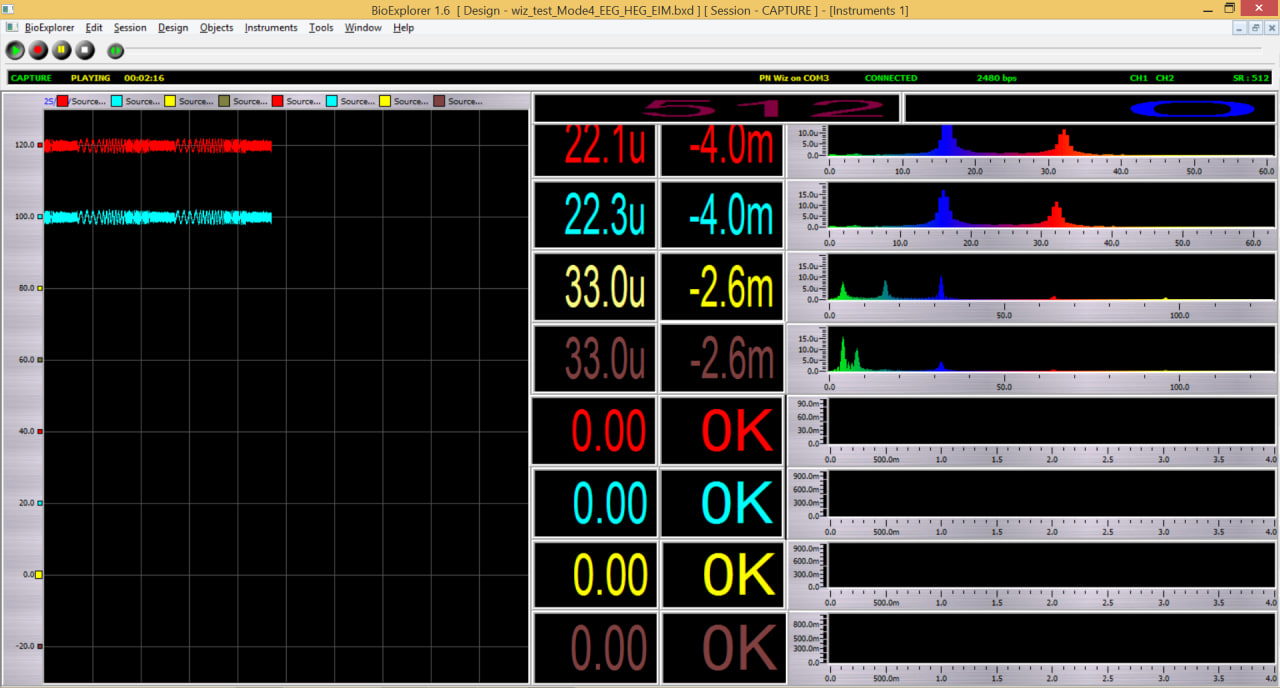The image size is (1280, 688).
Task: Click the BioExplorer document icon in menu bar
Action: pyautogui.click(x=11, y=28)
